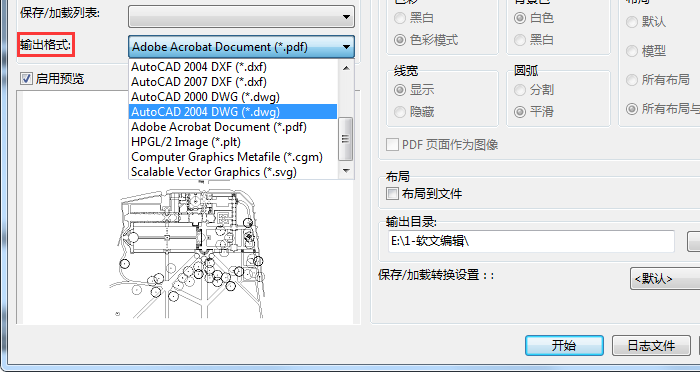Choose 分割 under 圆弧

click(520, 90)
